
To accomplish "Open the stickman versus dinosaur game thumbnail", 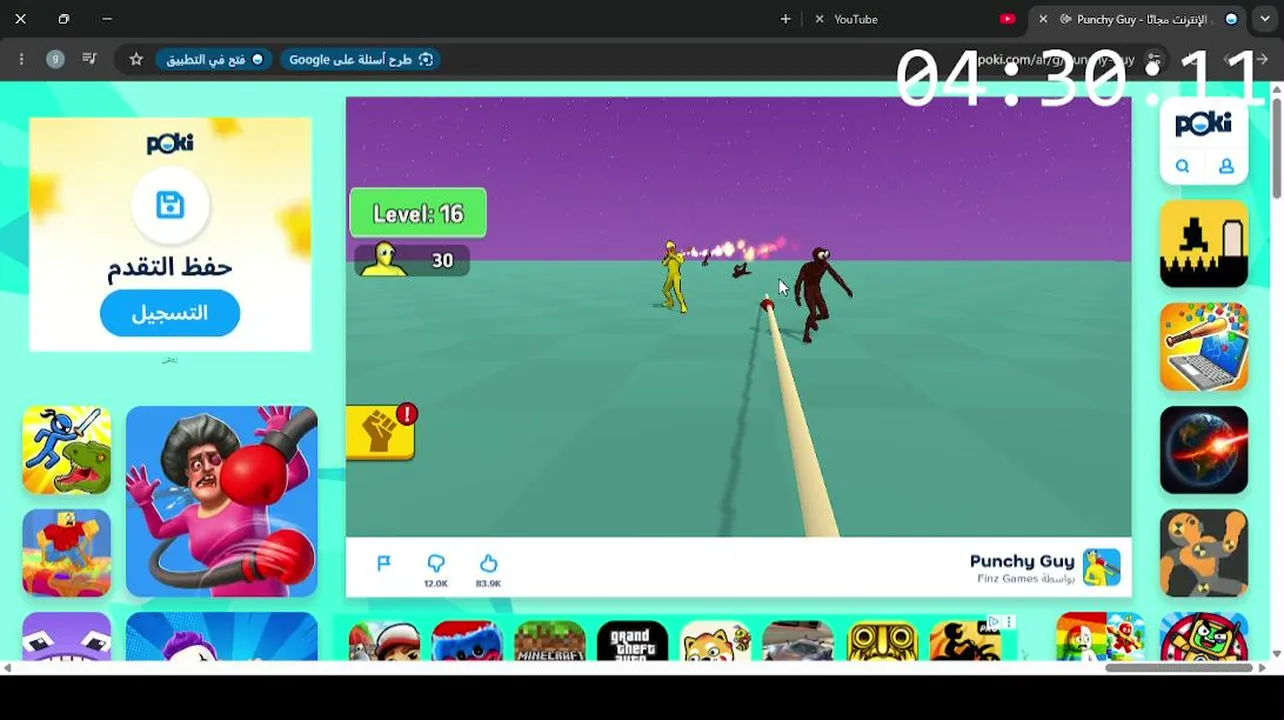I will tap(67, 450).
